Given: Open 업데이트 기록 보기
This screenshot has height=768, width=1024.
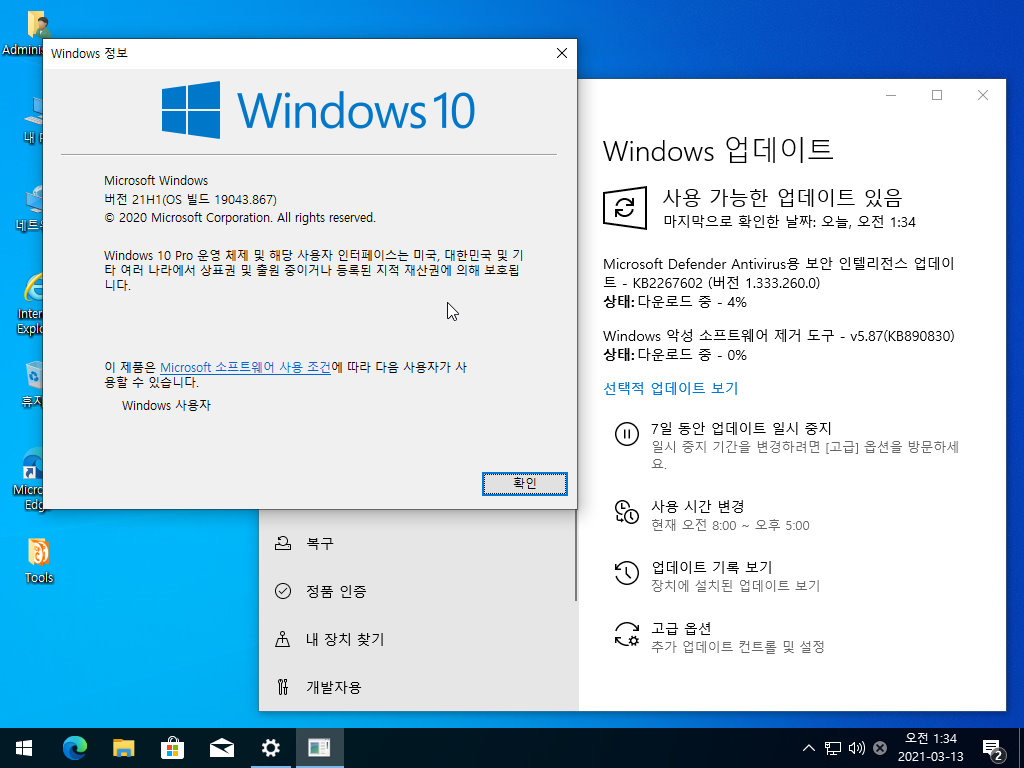Looking at the screenshot, I should click(x=711, y=567).
